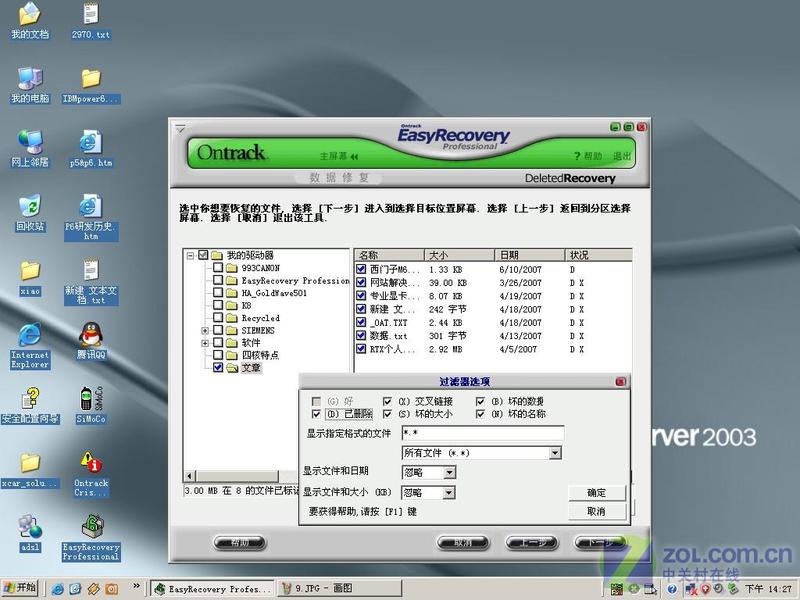Switch to EasyRecovery Profes taskbar item
This screenshot has height=600, width=800.
[x=213, y=589]
